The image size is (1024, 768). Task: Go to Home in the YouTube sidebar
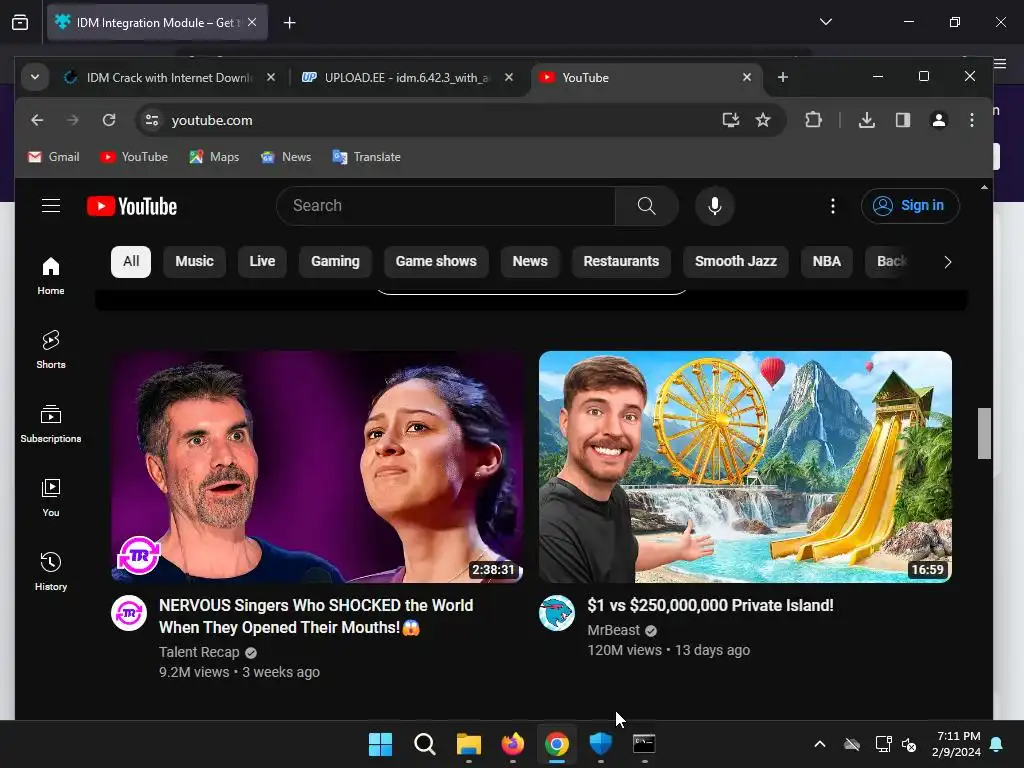point(51,276)
